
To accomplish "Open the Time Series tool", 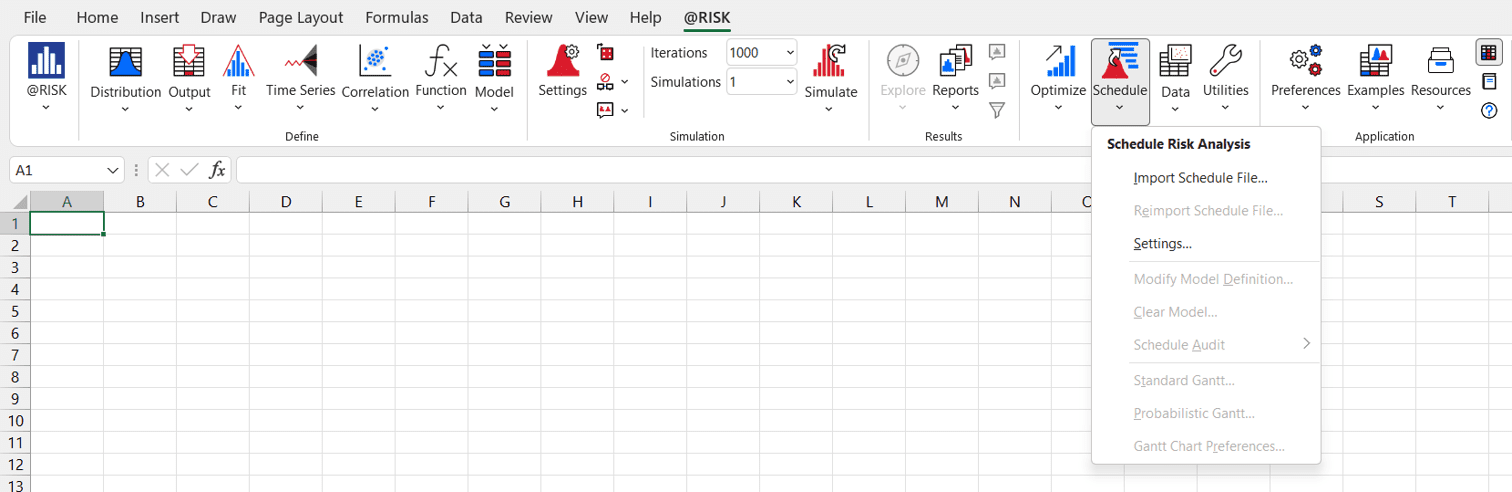I will pos(300,64).
